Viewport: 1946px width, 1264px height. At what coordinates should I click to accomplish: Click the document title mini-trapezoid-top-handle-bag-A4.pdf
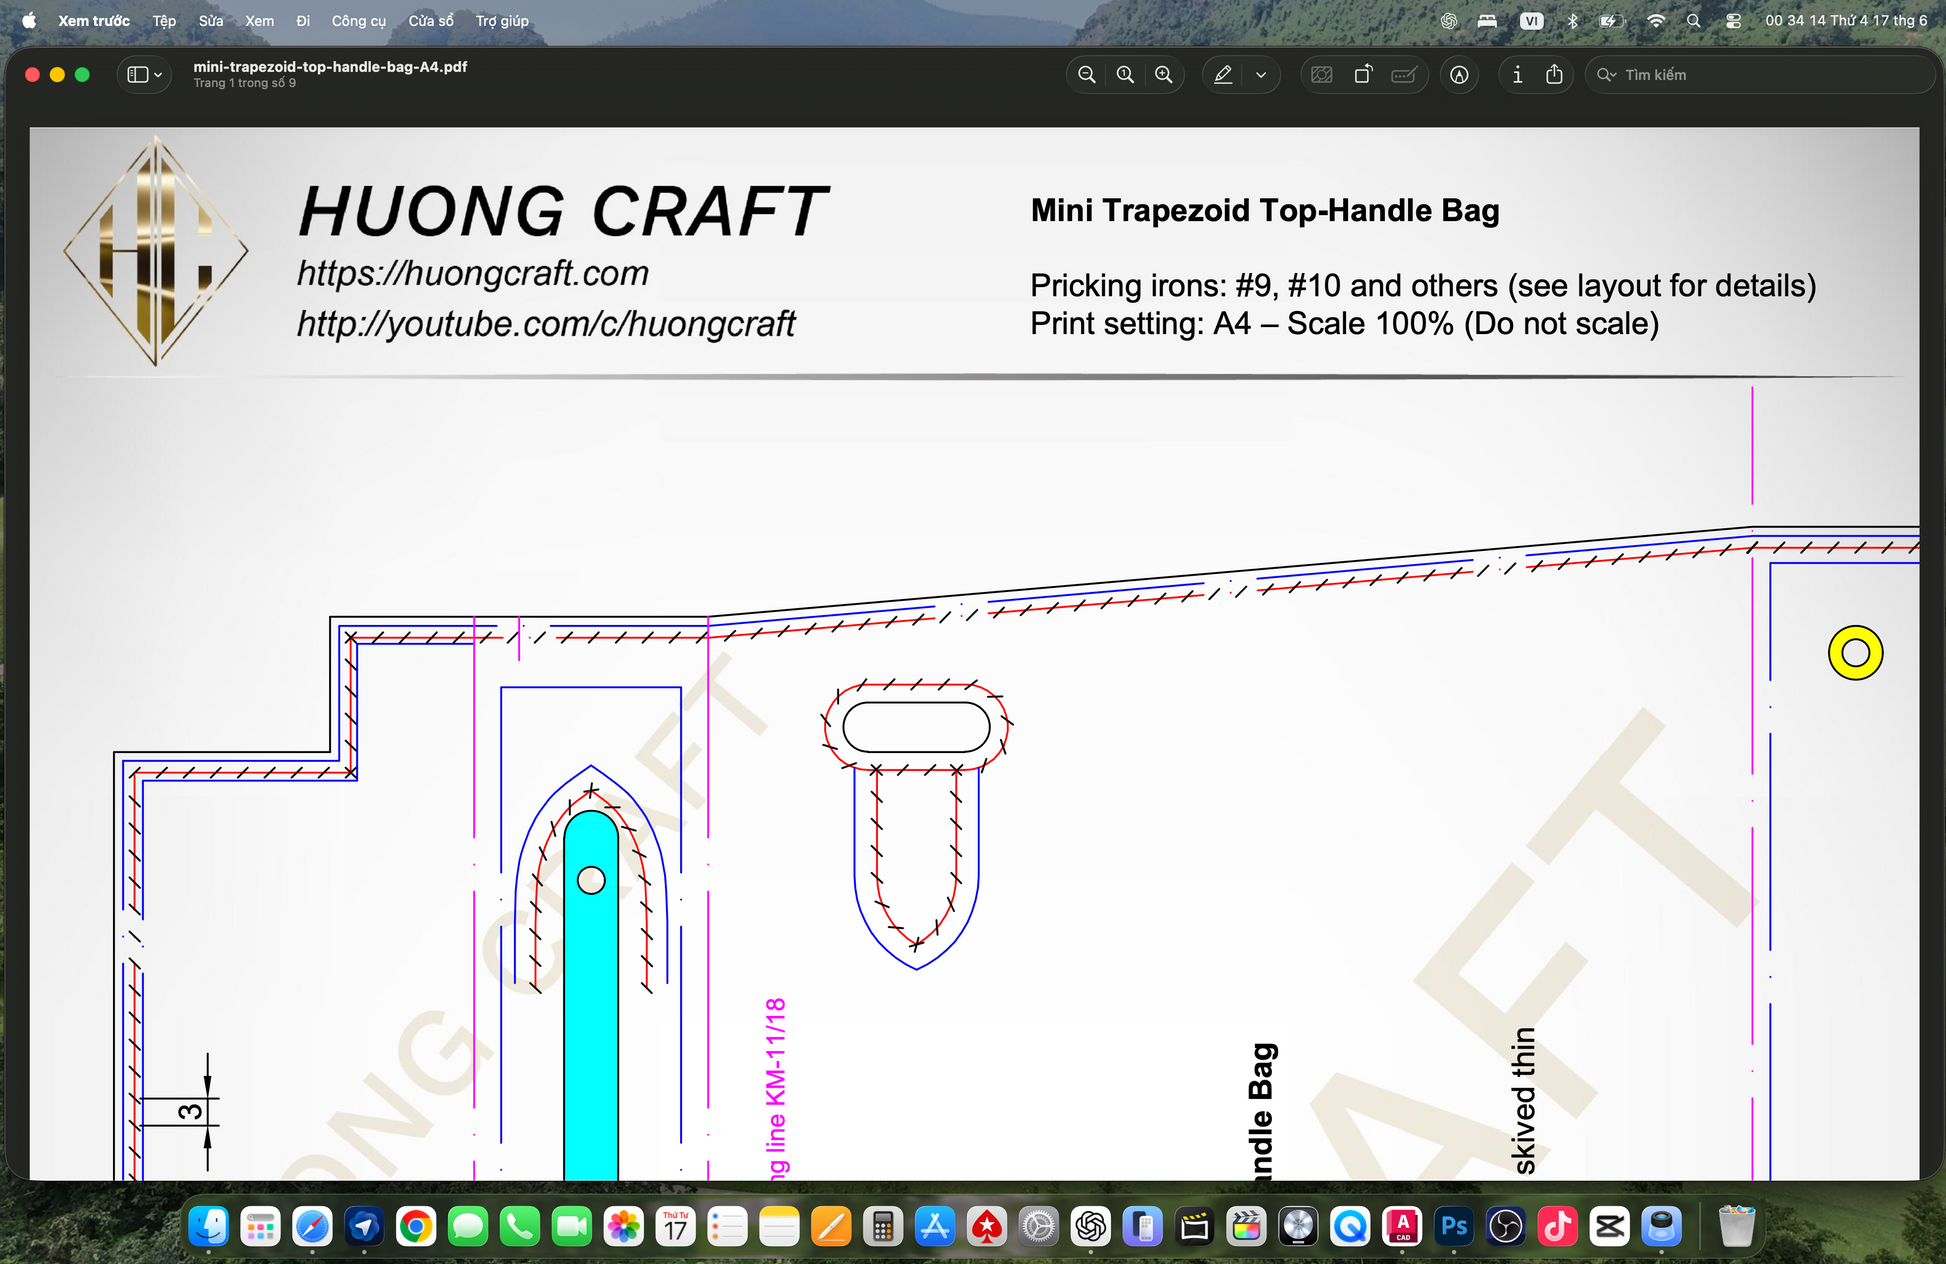tap(330, 67)
